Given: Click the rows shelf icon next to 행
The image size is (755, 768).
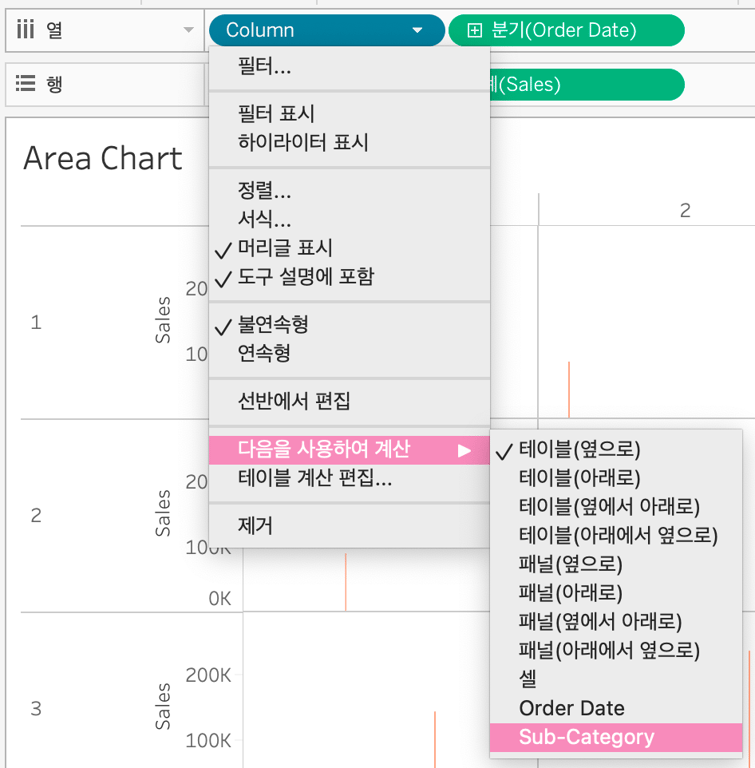Looking at the screenshot, I should point(25,84).
